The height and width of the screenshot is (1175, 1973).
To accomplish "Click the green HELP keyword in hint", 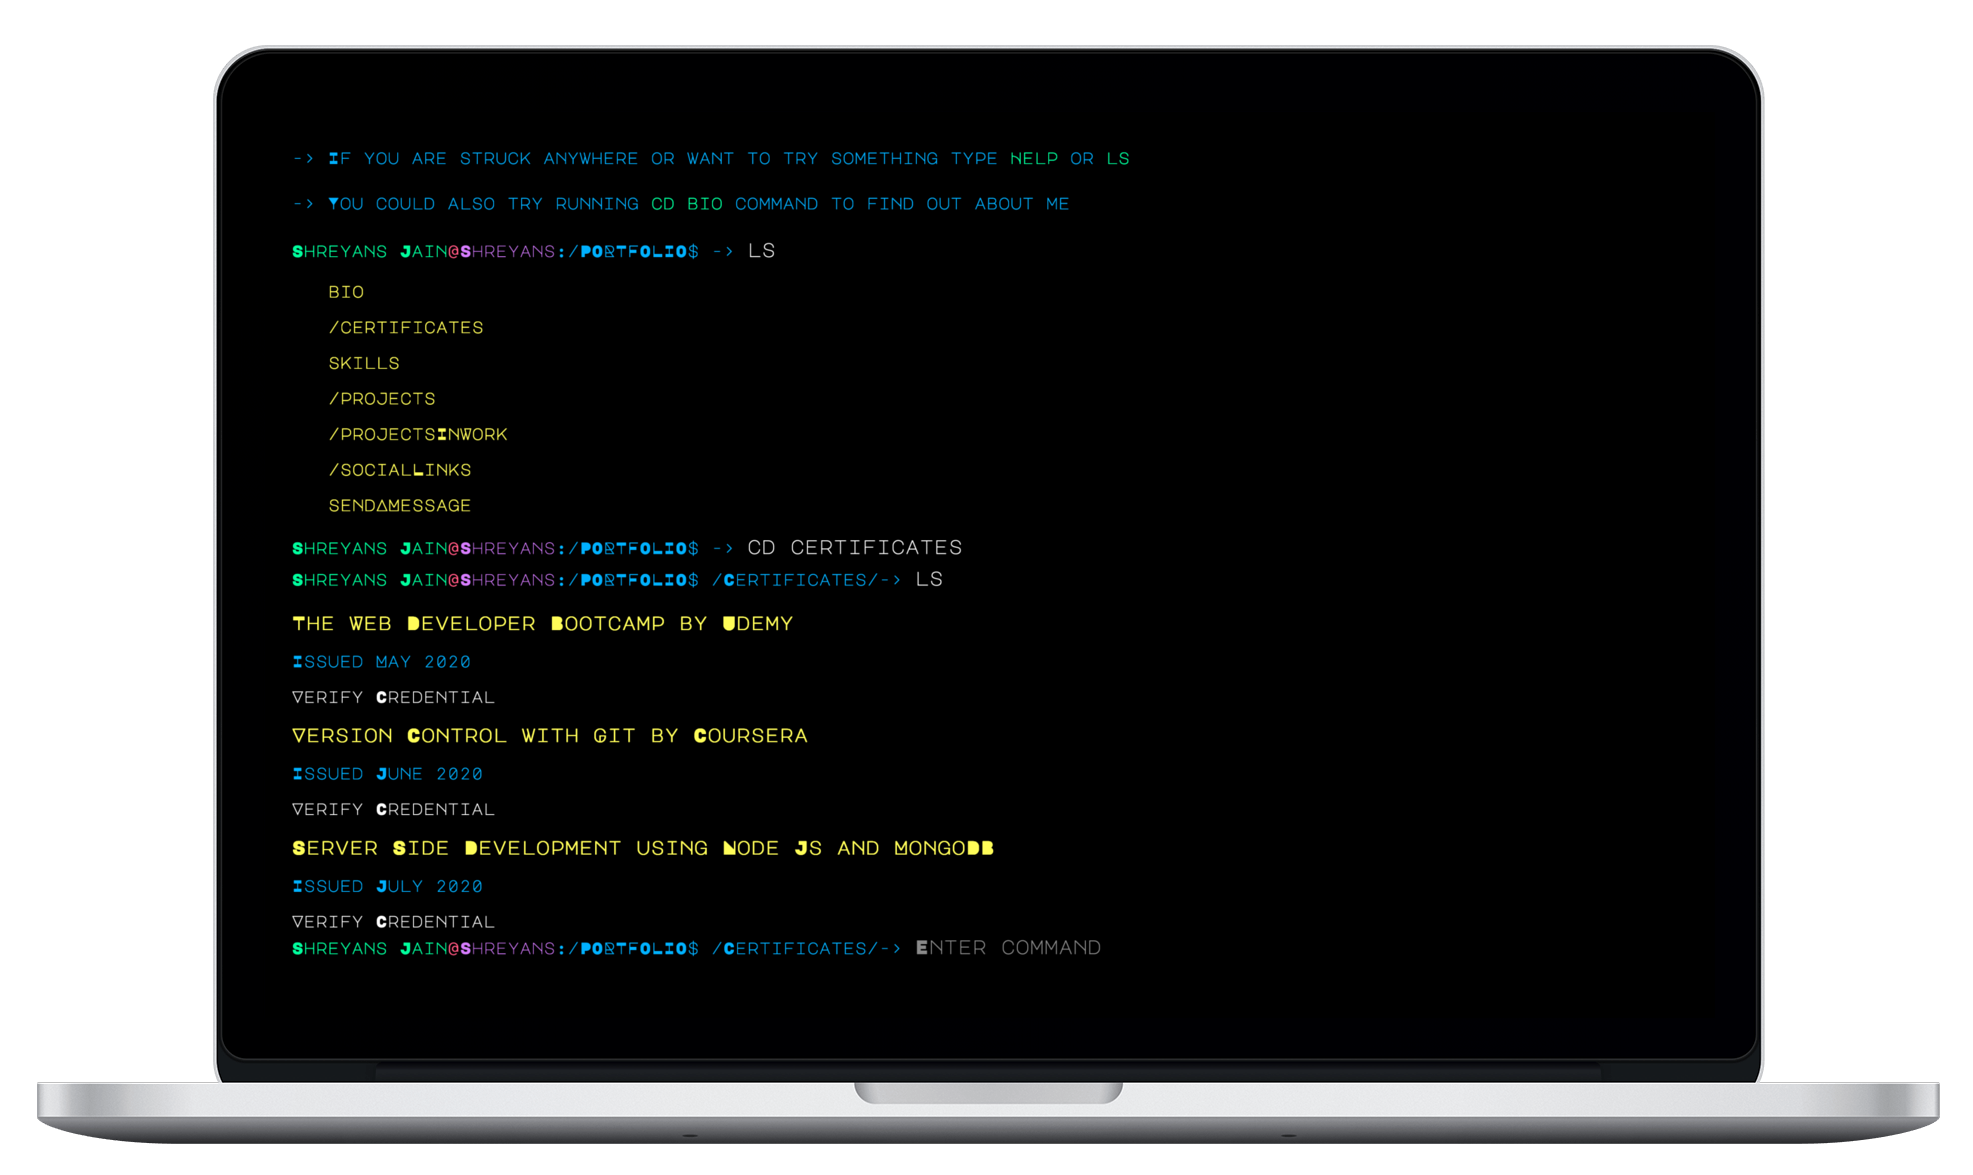I will click(1033, 159).
